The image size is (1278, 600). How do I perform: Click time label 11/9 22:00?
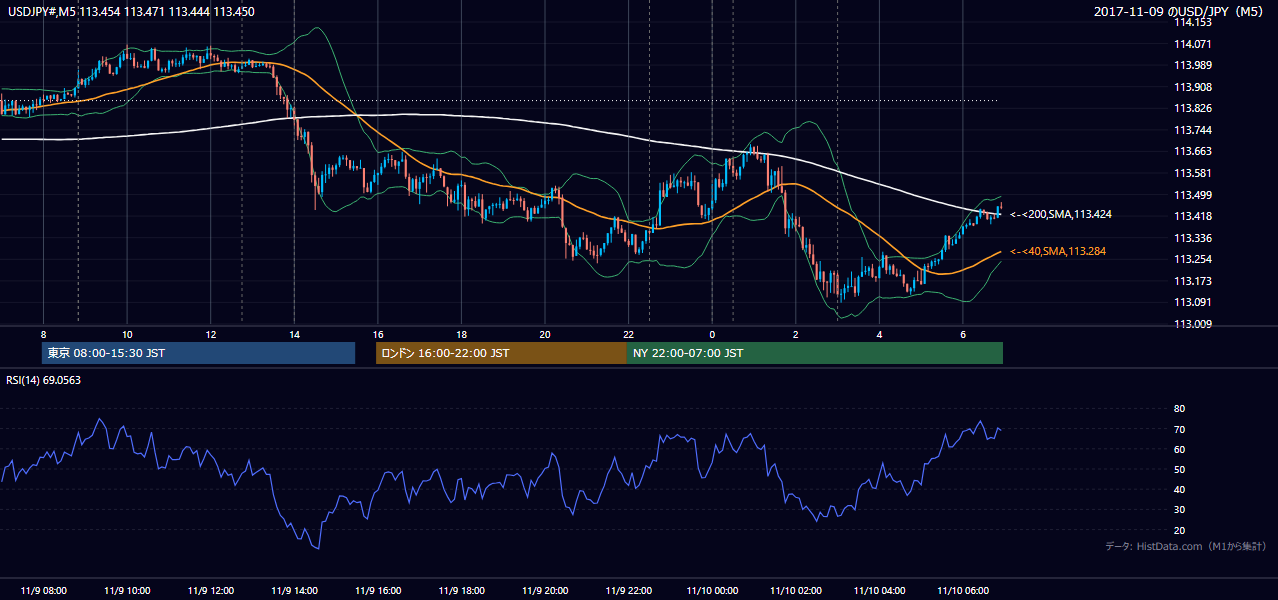(628, 590)
